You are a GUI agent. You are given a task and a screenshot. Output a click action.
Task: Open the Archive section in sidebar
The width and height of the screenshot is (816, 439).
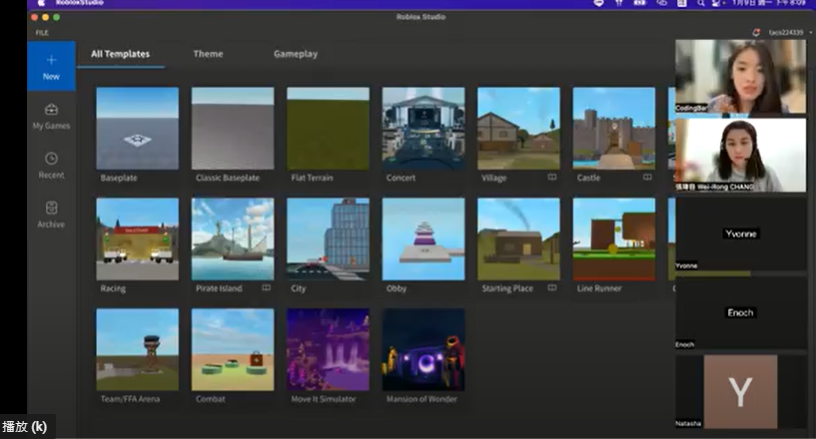(x=51, y=215)
